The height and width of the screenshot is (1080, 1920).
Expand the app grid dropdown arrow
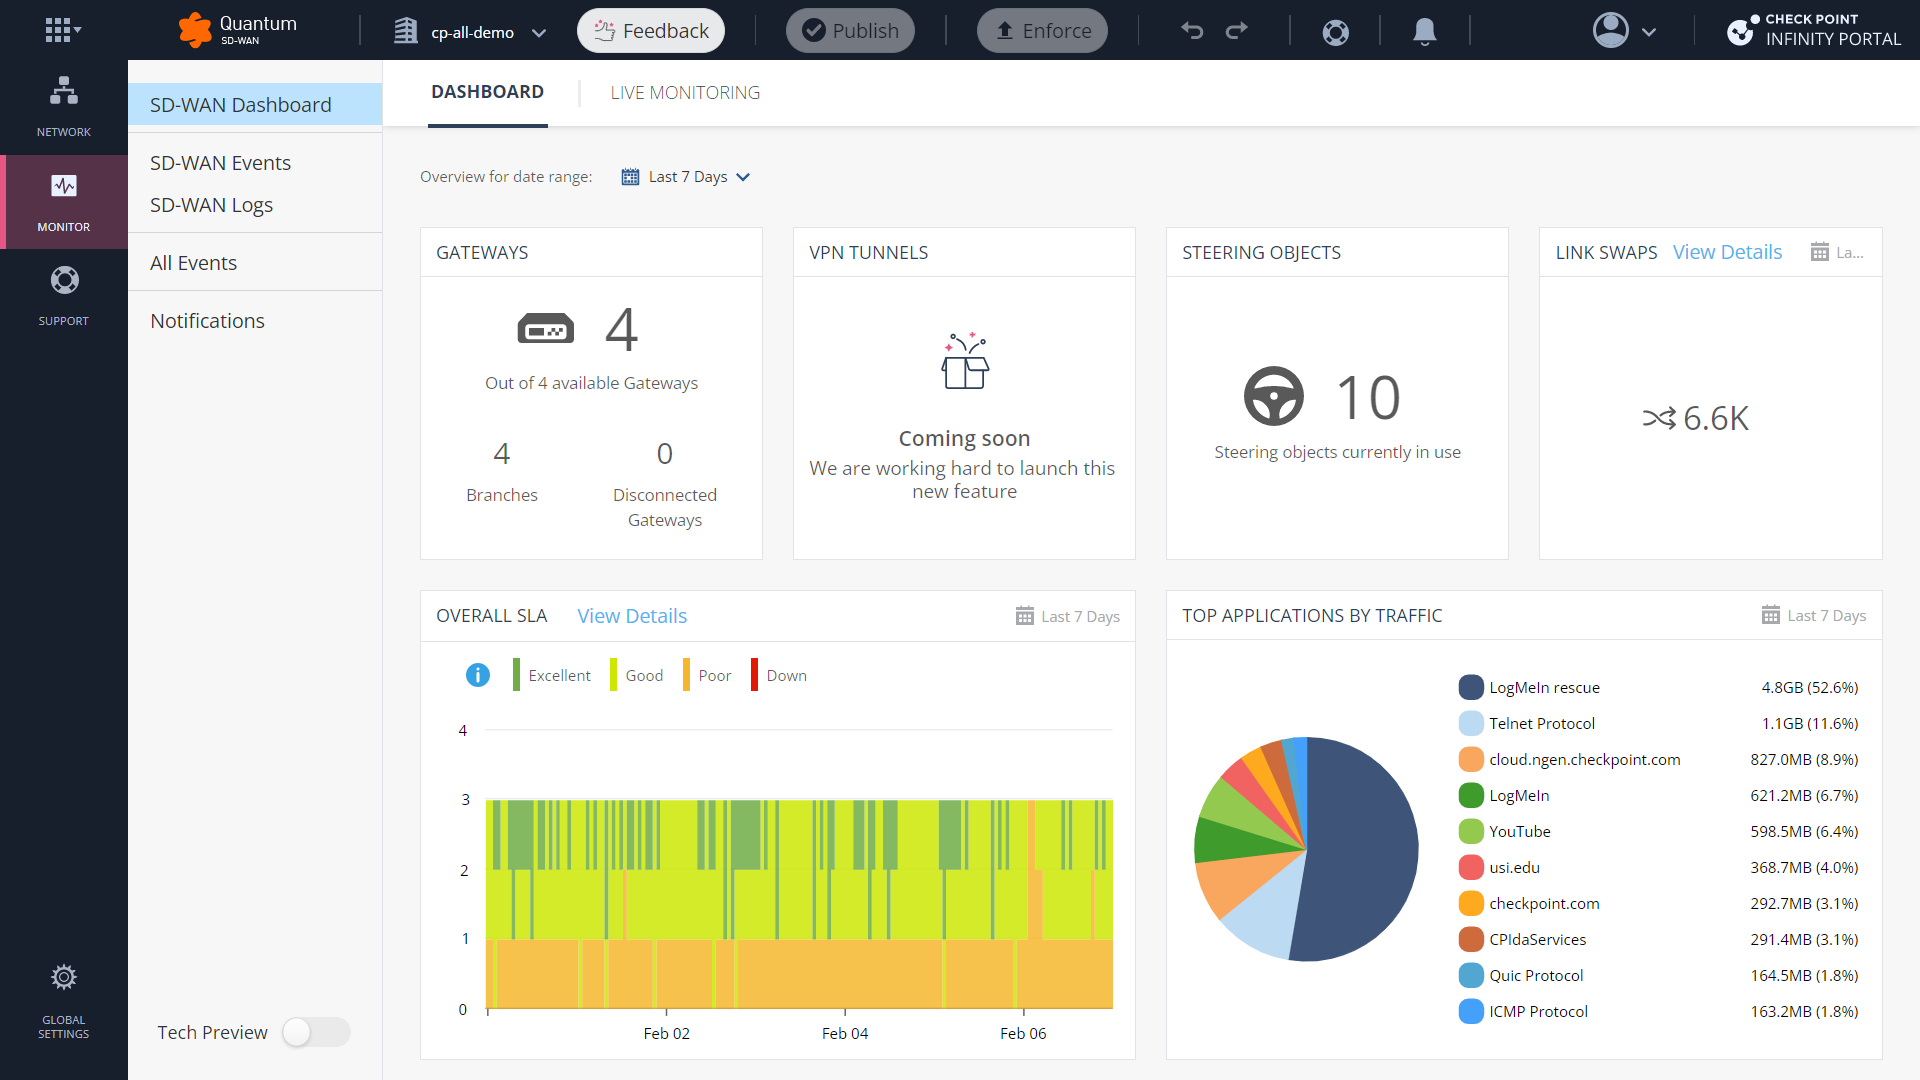(x=78, y=30)
